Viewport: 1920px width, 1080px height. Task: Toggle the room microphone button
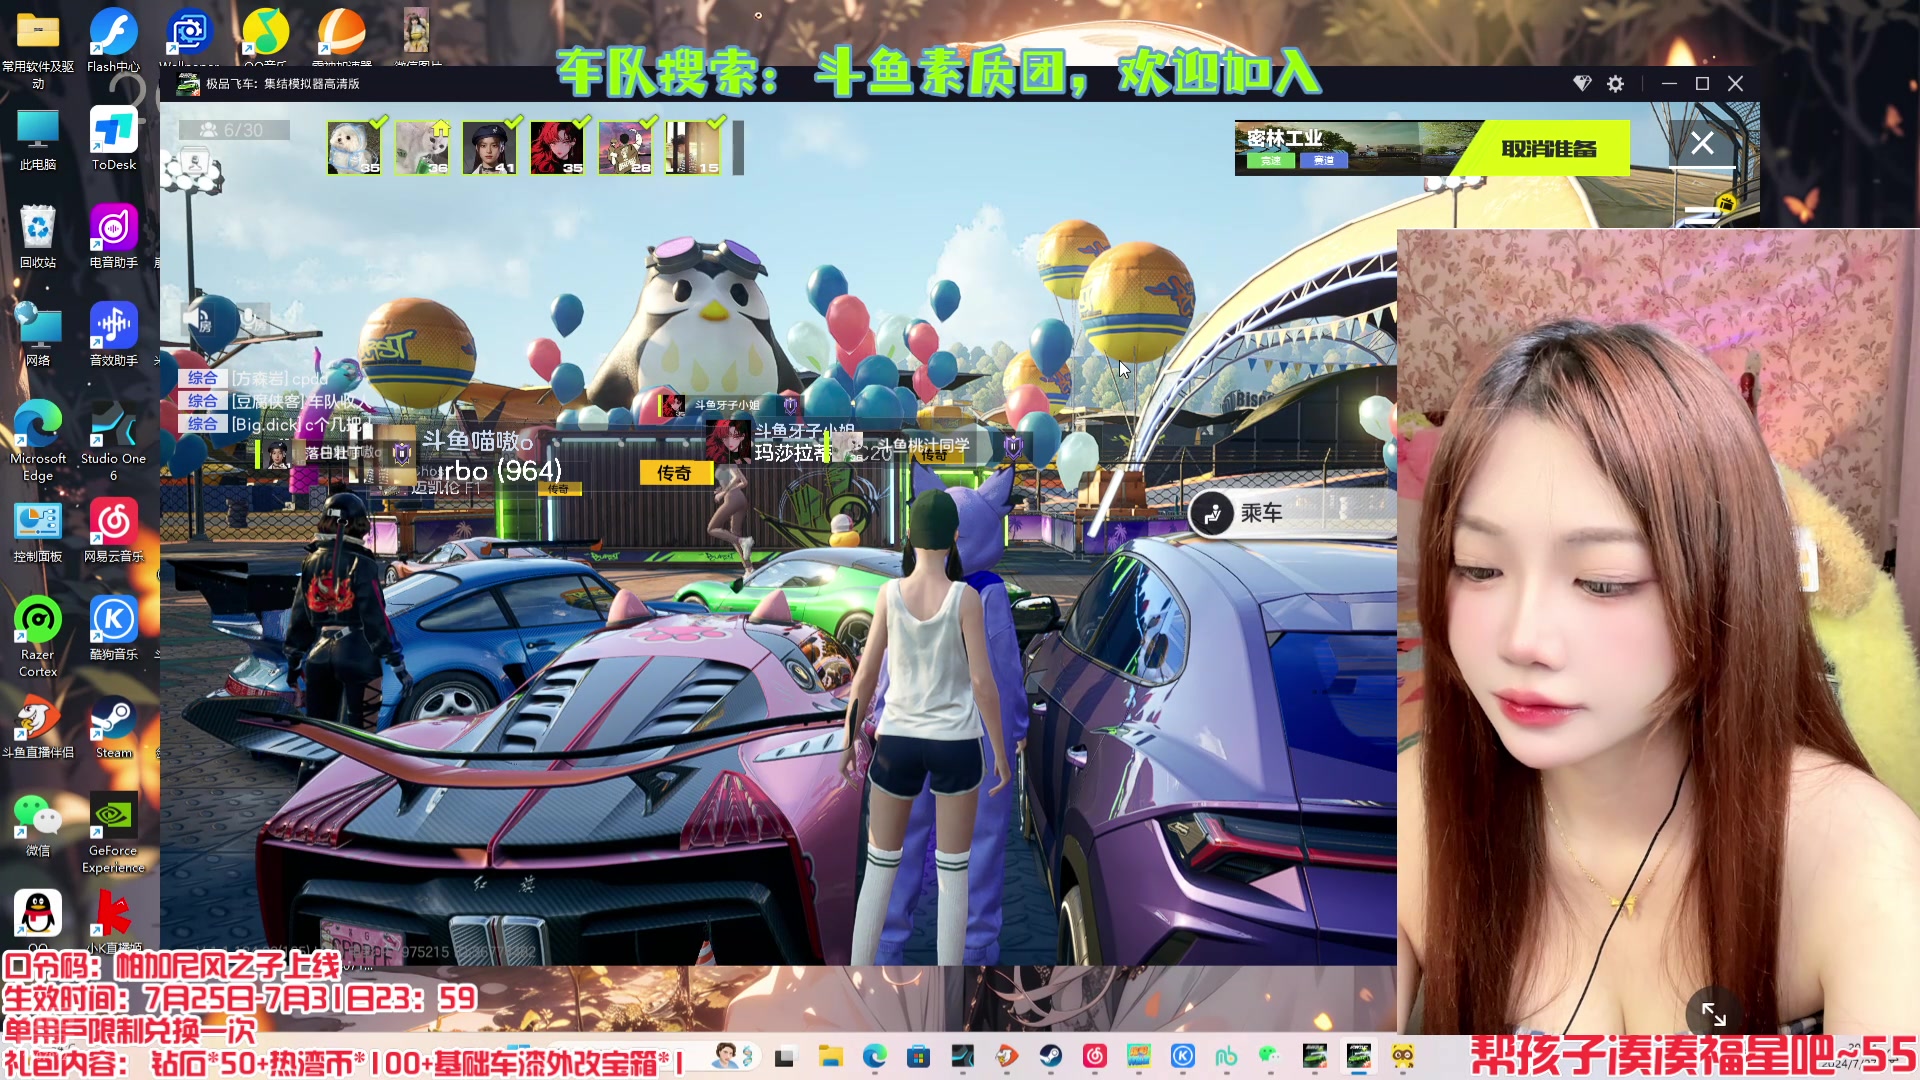pos(251,320)
